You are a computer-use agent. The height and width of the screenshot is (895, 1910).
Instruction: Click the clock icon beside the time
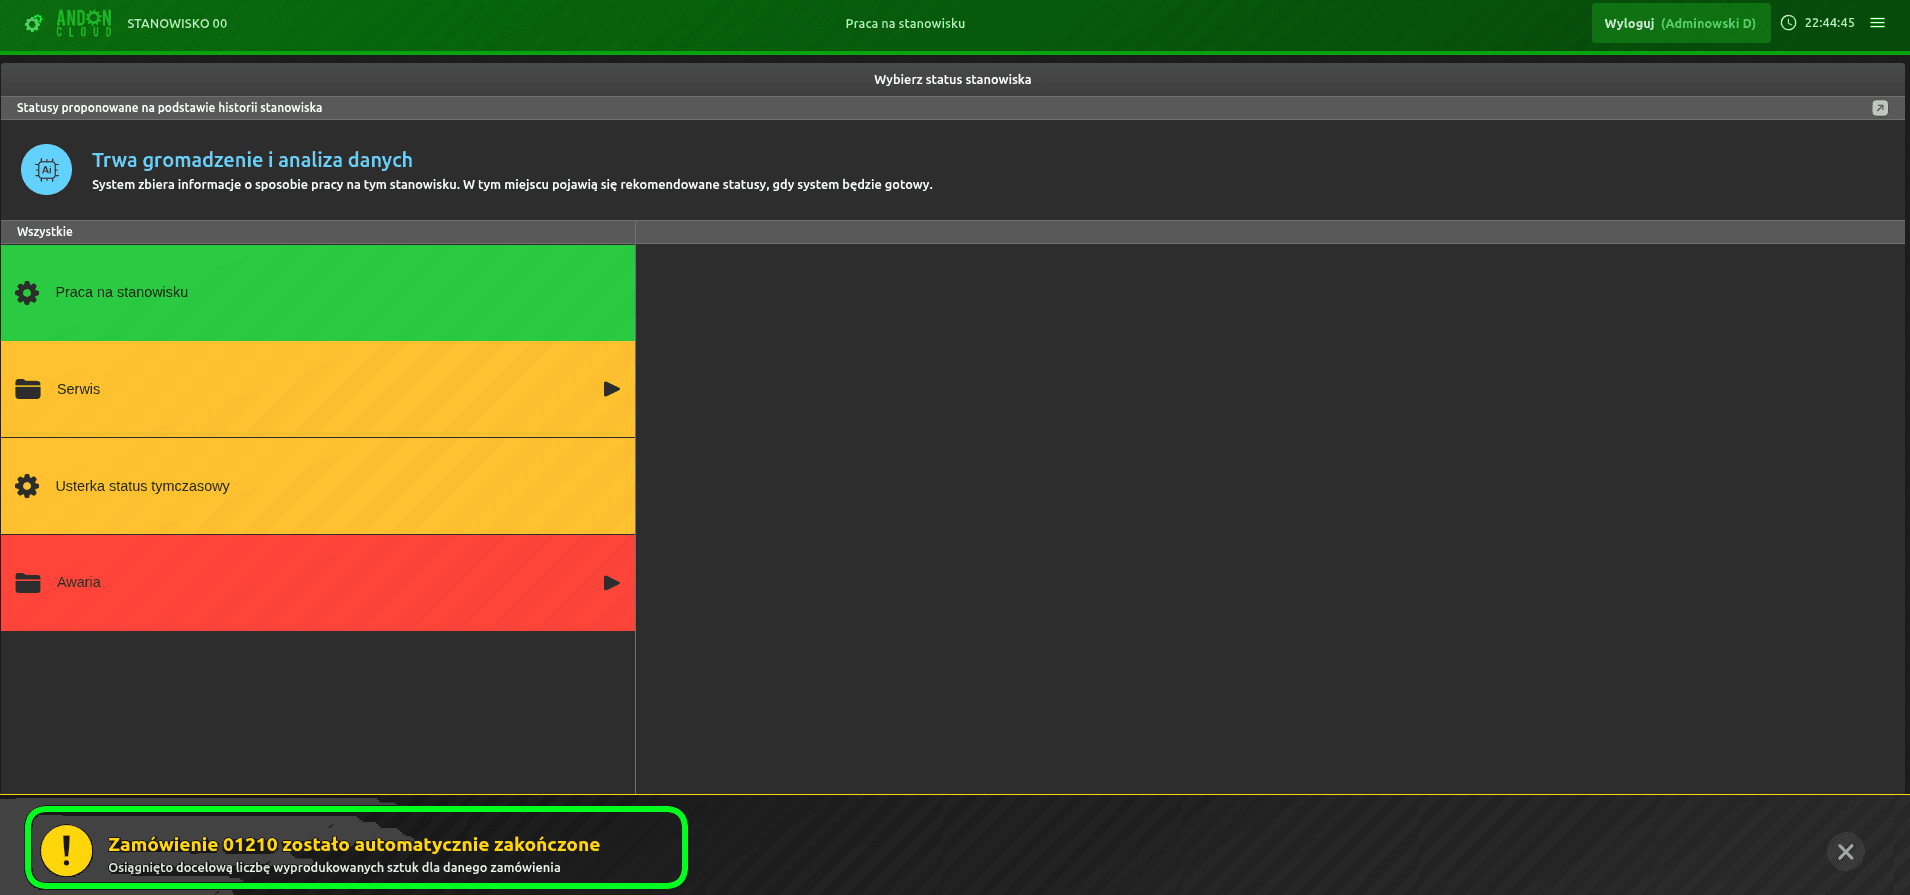(1788, 23)
